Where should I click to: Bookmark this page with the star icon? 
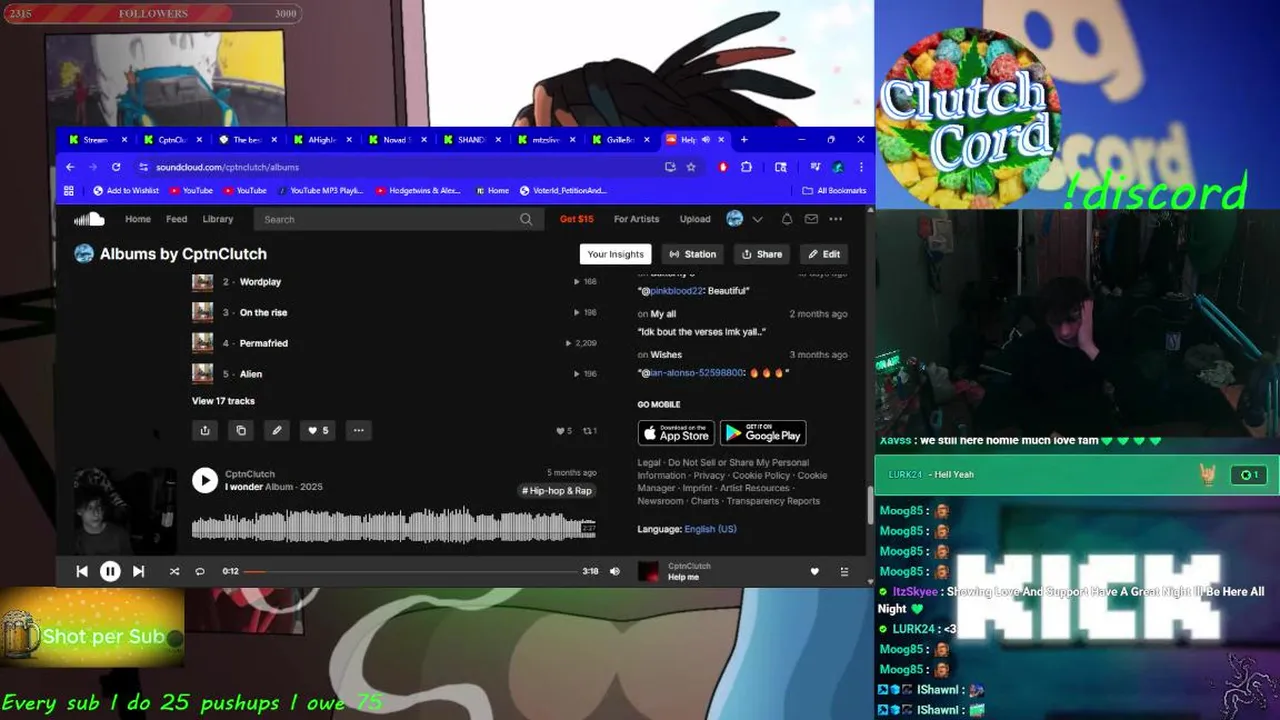click(691, 167)
